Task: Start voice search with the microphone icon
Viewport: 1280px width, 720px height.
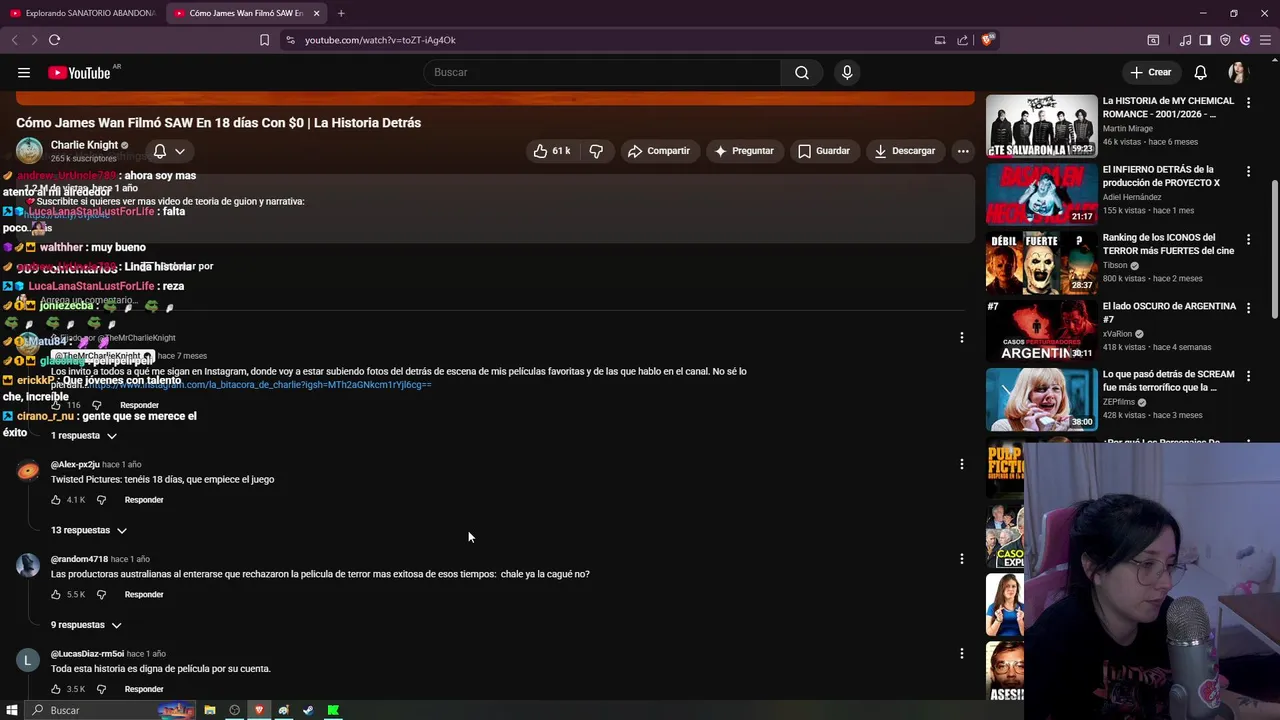Action: click(x=847, y=72)
